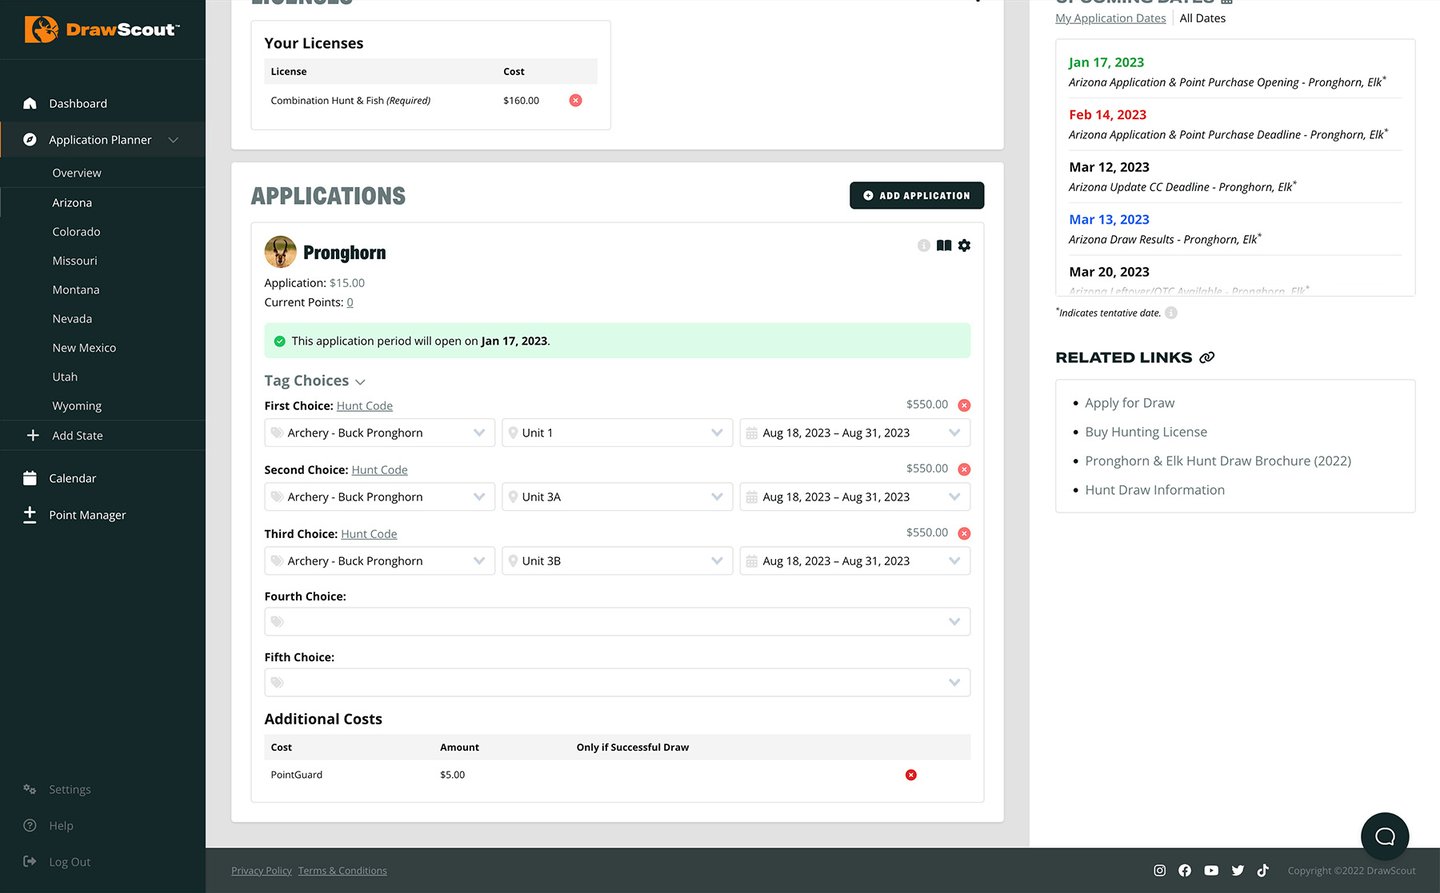
Task: Open Instagram icon in footer
Action: [1160, 870]
